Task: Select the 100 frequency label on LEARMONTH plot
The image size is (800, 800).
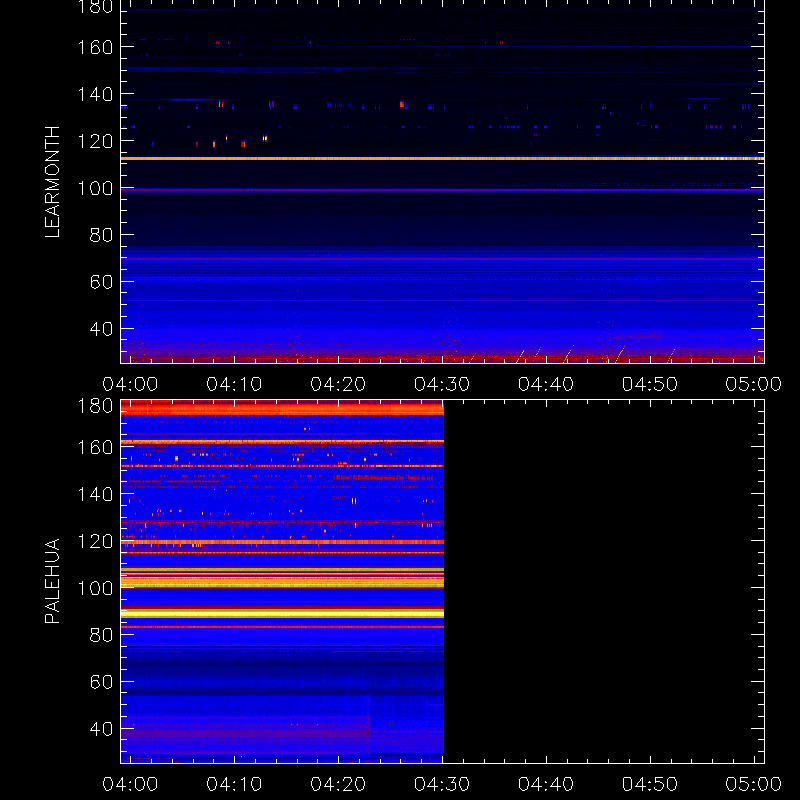Action: point(95,188)
